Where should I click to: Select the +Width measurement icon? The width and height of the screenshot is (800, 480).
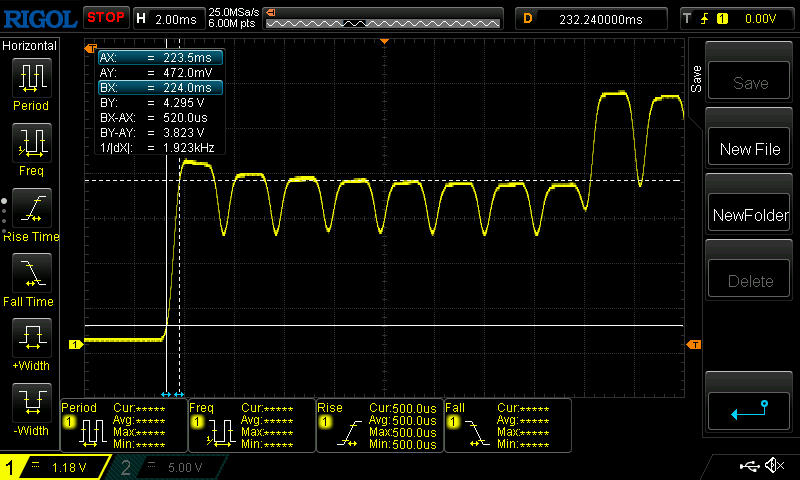pyautogui.click(x=30, y=341)
